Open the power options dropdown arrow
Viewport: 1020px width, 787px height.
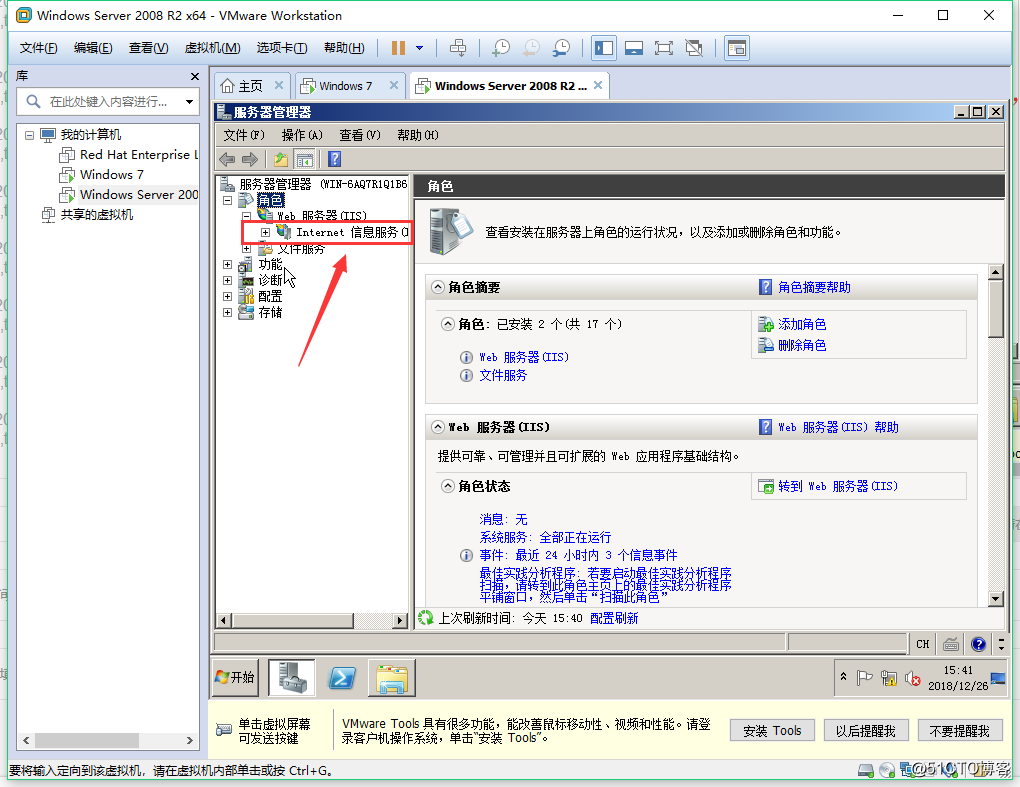point(420,47)
